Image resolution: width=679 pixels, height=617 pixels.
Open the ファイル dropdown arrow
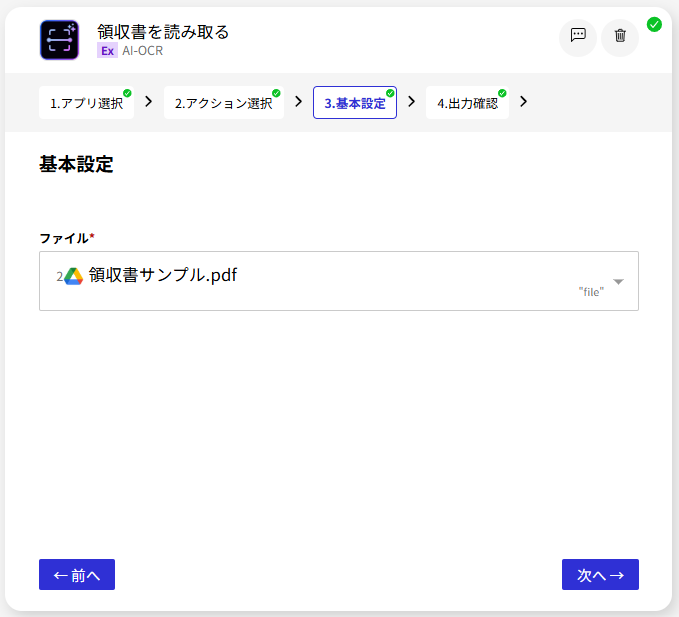[x=618, y=281]
